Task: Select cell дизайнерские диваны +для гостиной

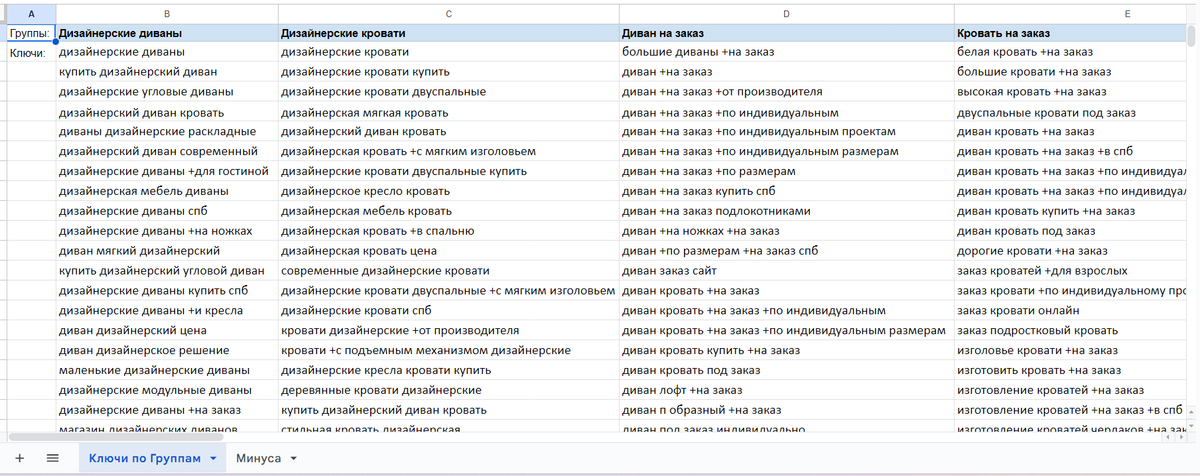Action: (167, 171)
